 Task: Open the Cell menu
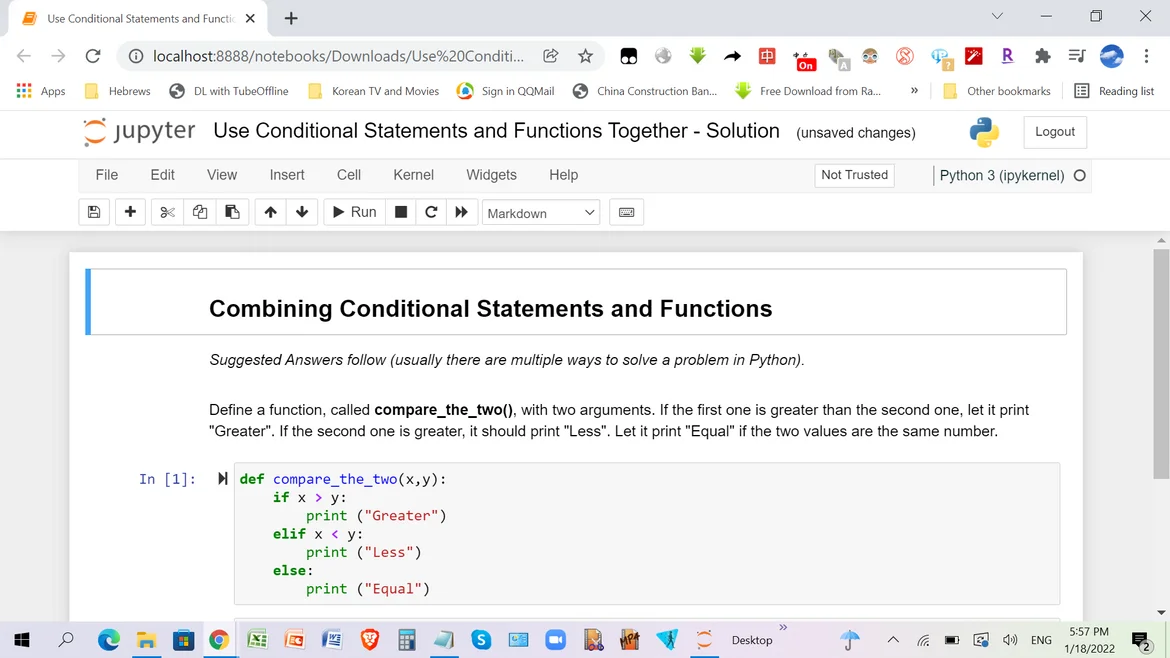(349, 175)
